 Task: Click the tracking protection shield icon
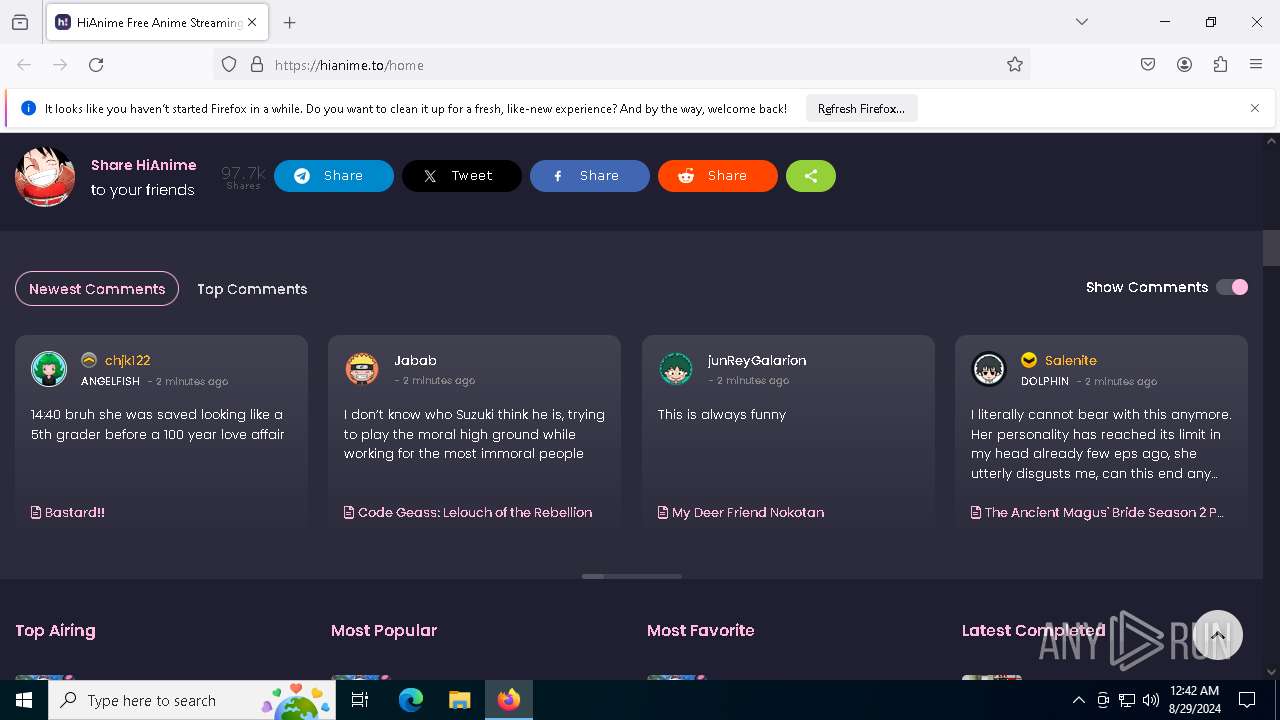click(229, 65)
